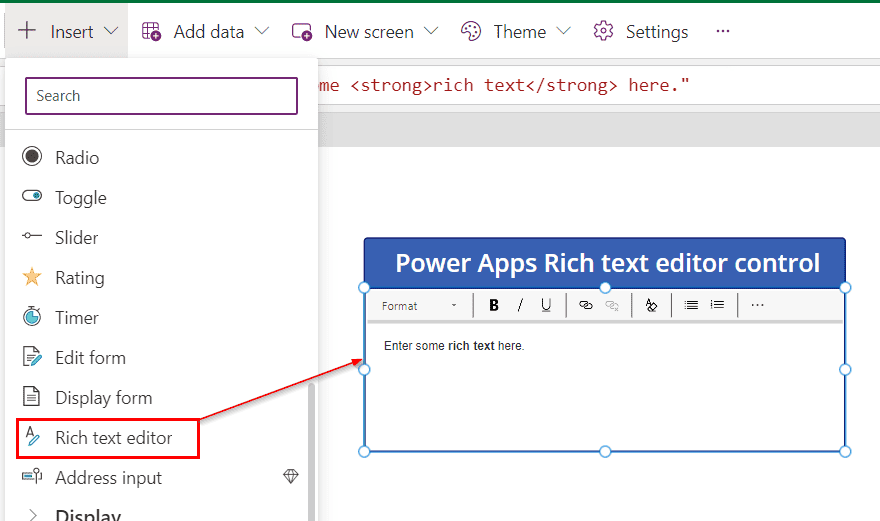Open the command bar overflow ellipsis

(x=723, y=31)
